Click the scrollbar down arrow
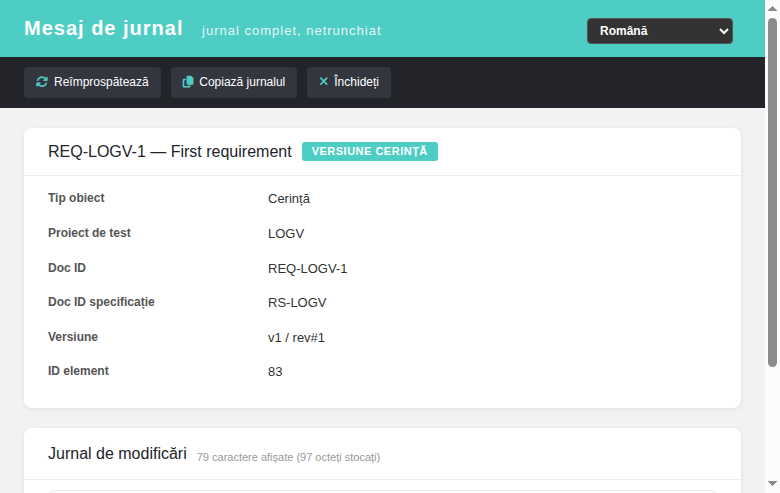780x493 pixels. tap(773, 484)
